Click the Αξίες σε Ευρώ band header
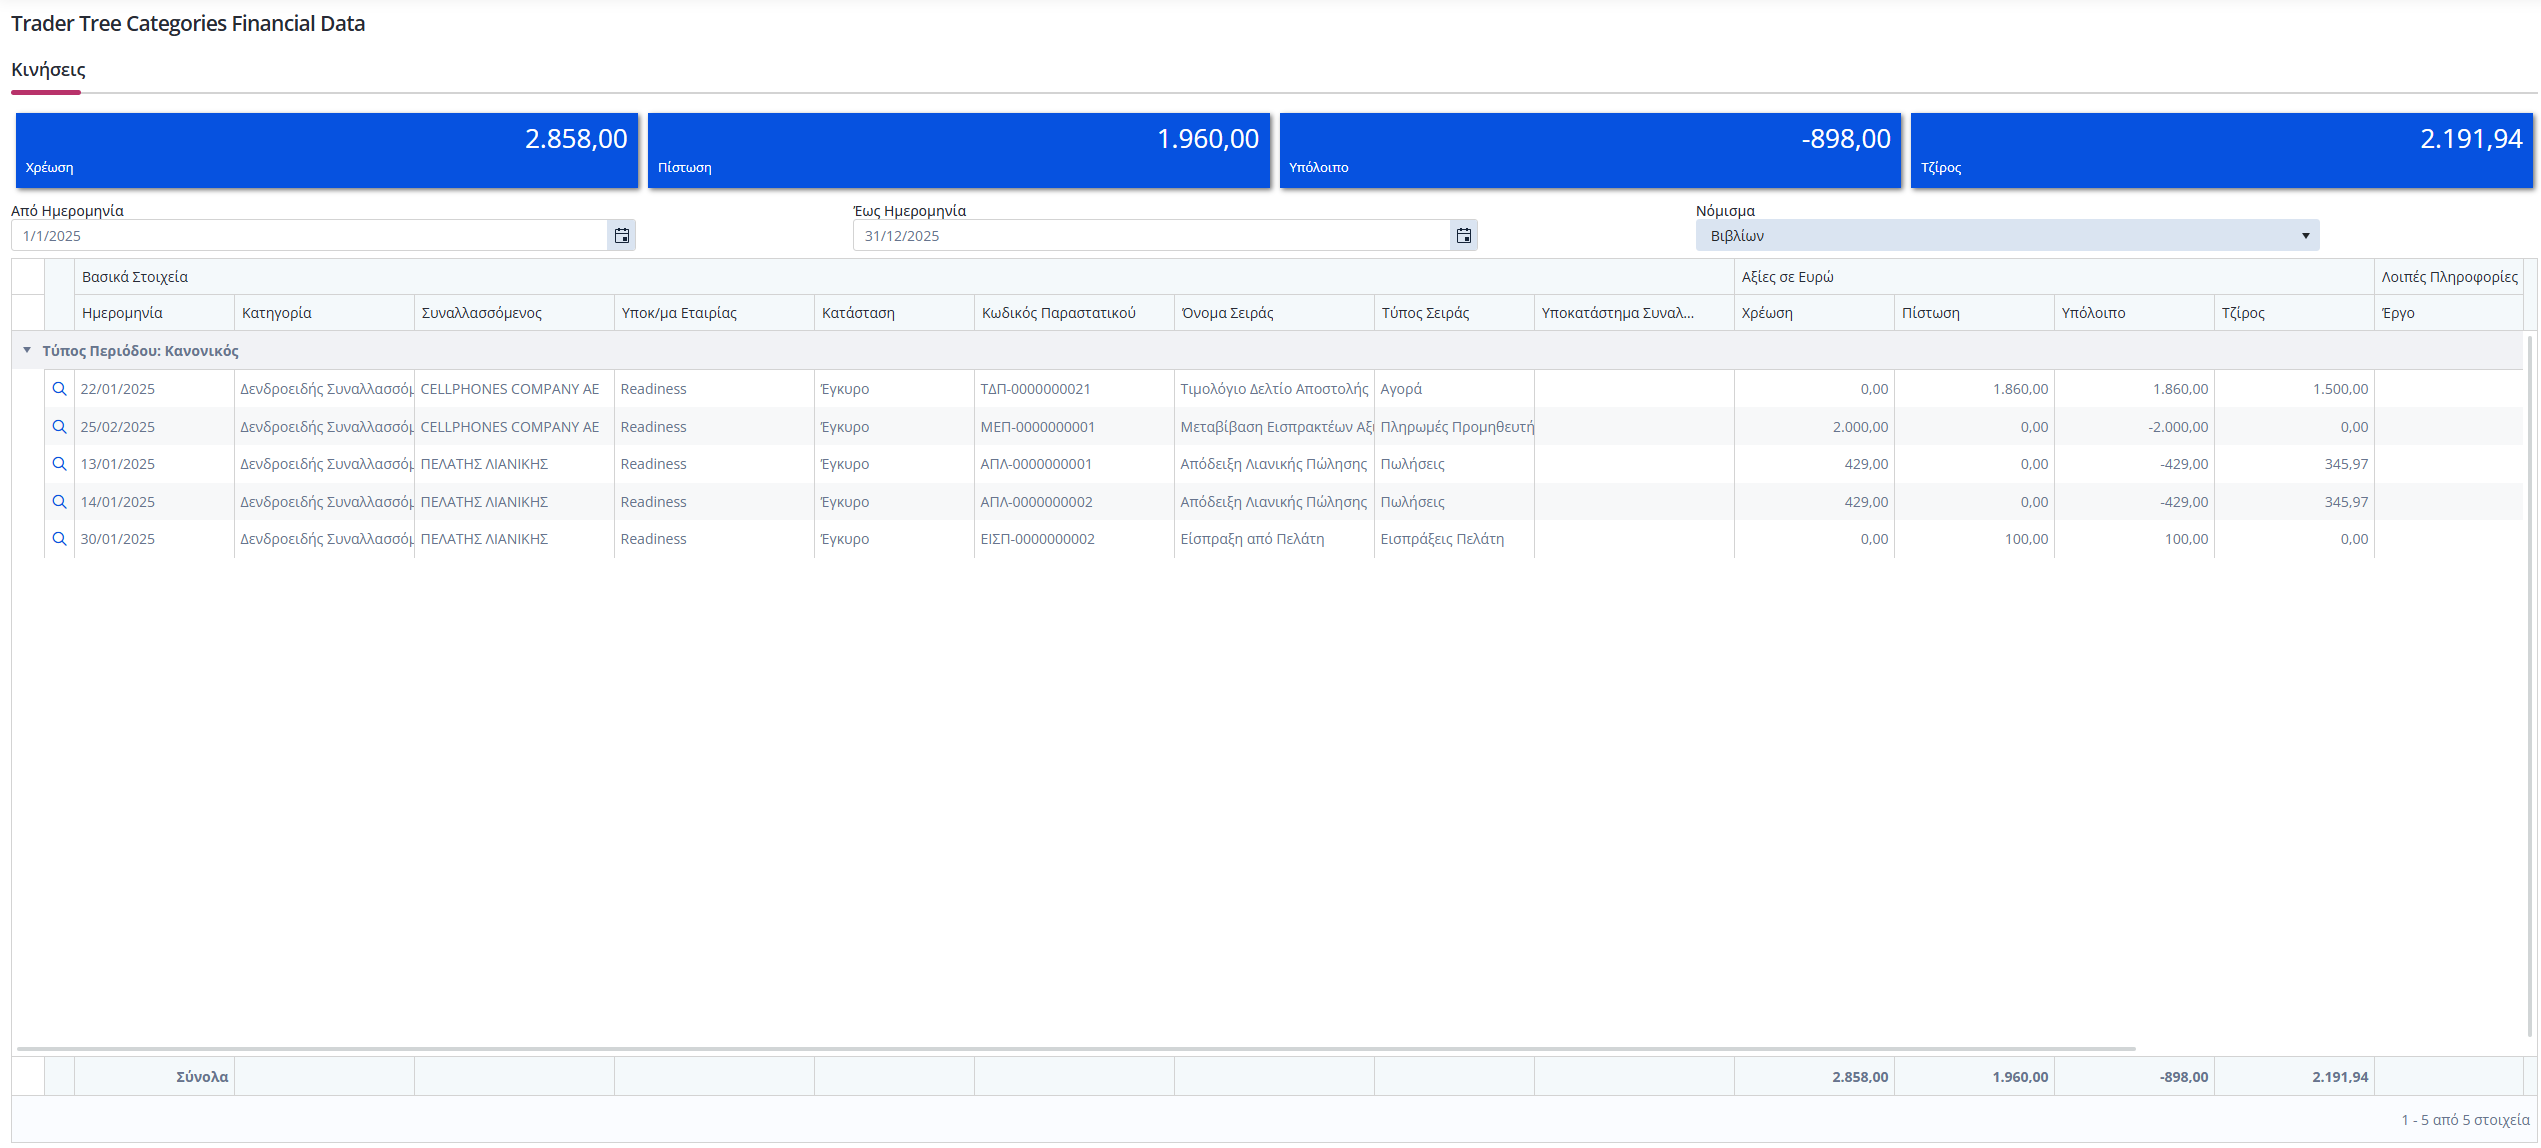Screen dimensions: 2541x1148 tap(2054, 277)
